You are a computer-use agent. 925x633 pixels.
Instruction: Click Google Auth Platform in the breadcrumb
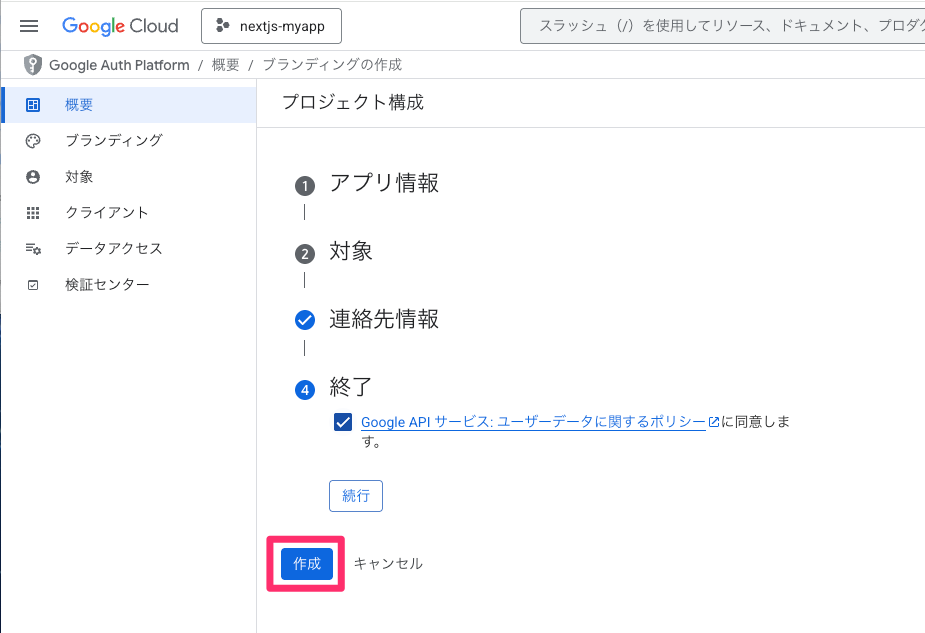(x=120, y=64)
